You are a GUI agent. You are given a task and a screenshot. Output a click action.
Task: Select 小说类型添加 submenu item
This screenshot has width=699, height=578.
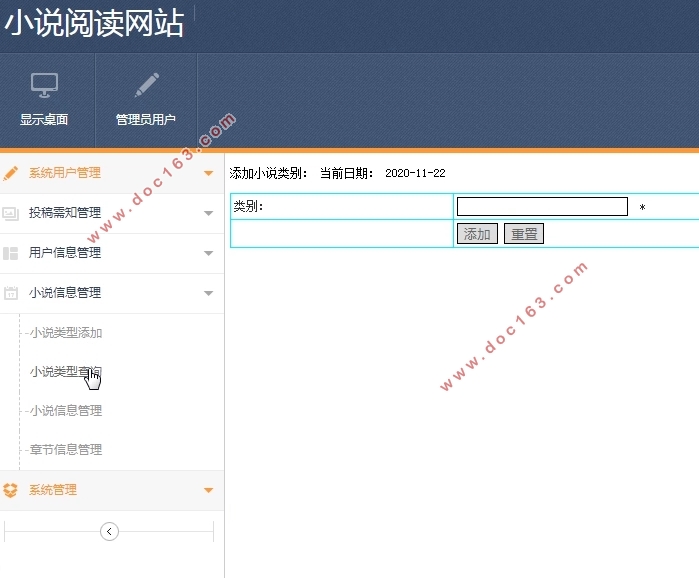[x=66, y=332]
